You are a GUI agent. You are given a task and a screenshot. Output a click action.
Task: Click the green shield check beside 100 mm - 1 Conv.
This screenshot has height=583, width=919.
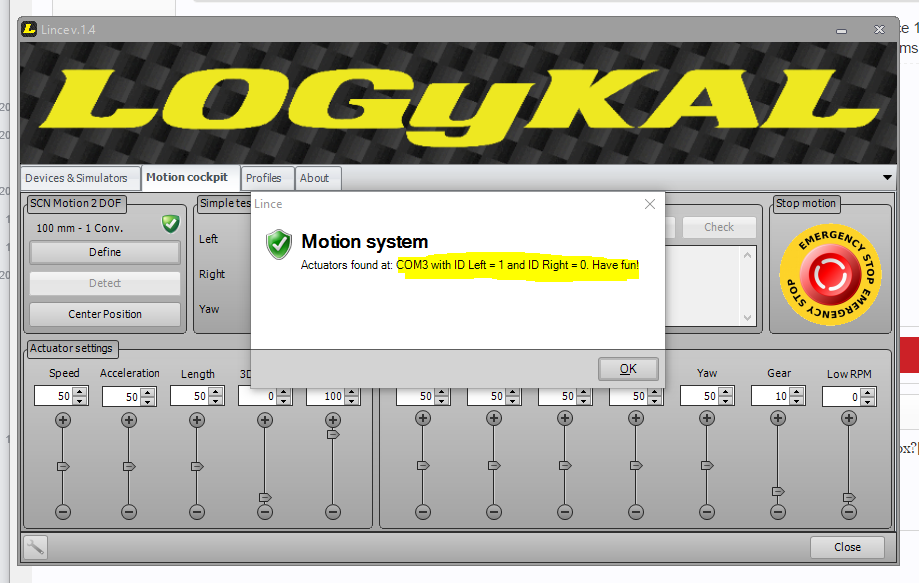[x=171, y=224]
